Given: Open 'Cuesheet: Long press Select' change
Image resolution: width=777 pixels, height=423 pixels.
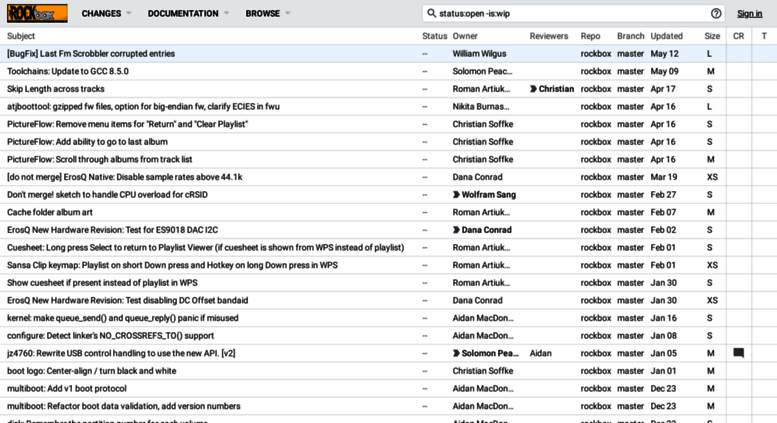Looking at the screenshot, I should [x=206, y=248].
